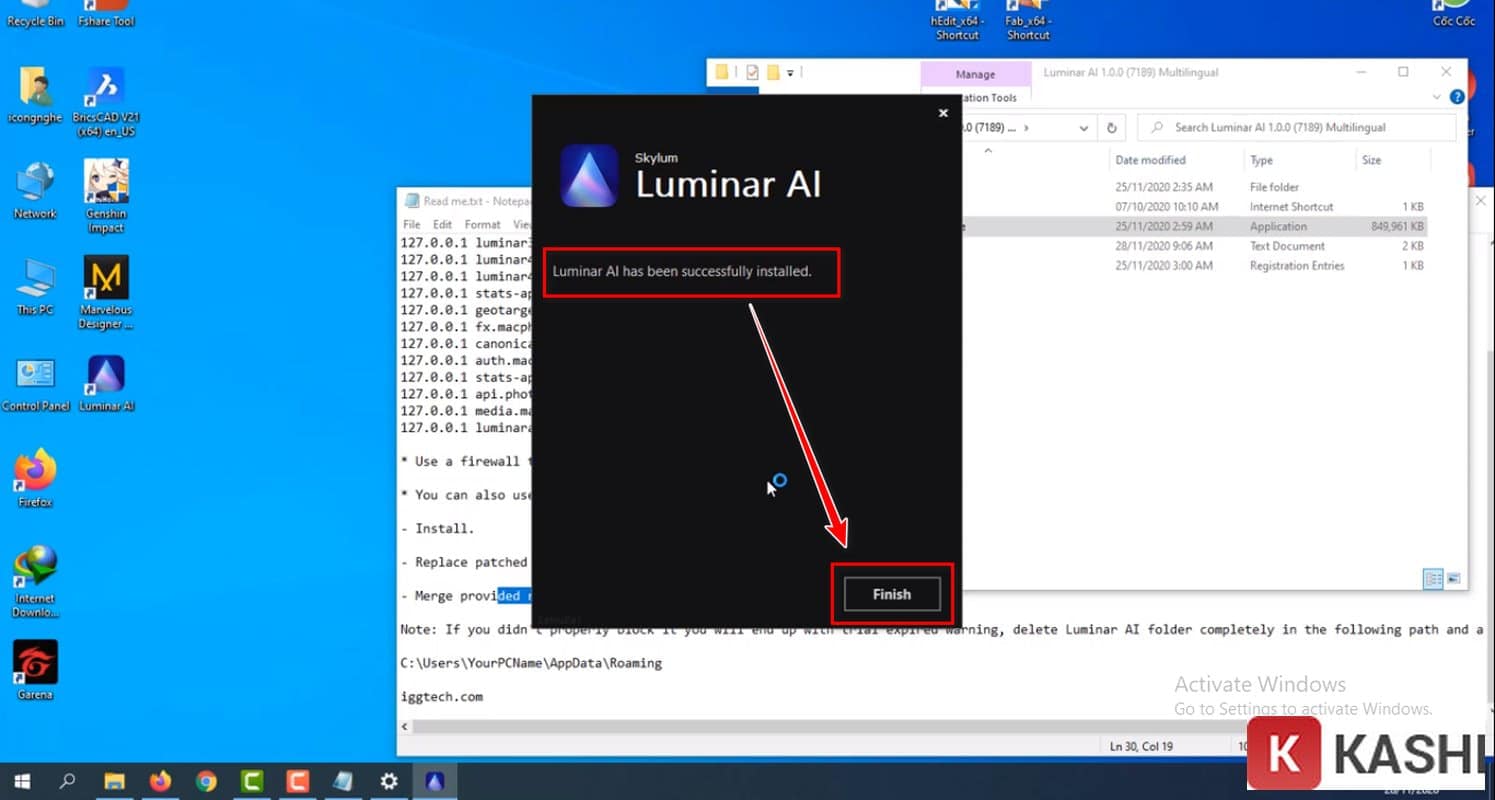Switch to Notepad on the taskbar
This screenshot has height=800, width=1495.
[x=344, y=781]
